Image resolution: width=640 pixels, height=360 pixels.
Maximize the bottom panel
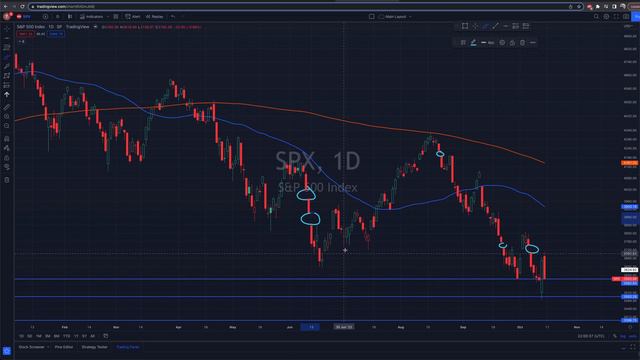click(633, 347)
